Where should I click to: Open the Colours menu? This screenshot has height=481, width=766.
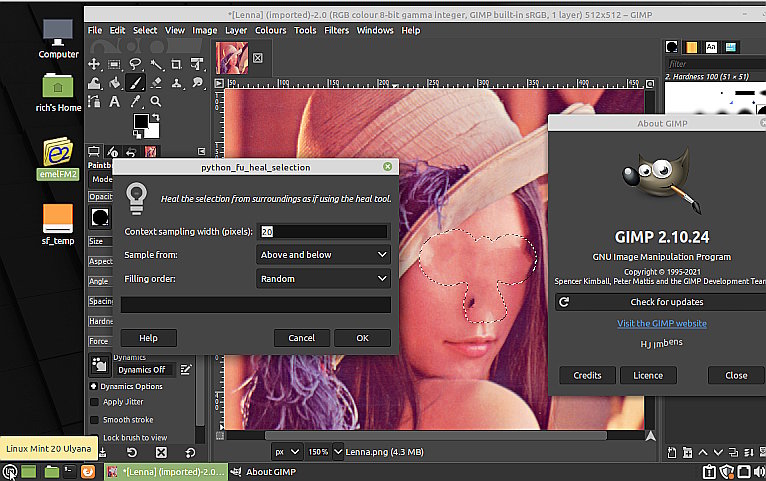click(271, 30)
